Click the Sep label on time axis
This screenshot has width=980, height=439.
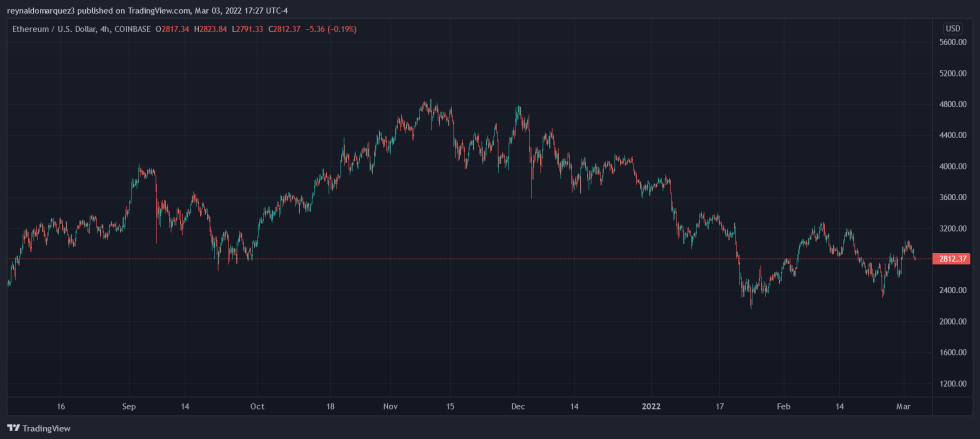129,406
